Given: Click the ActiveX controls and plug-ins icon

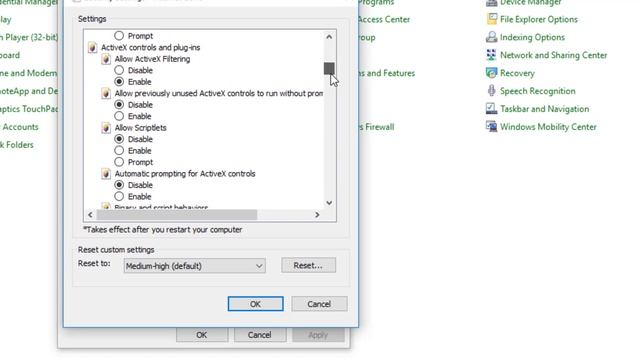Looking at the screenshot, I should (x=93, y=47).
